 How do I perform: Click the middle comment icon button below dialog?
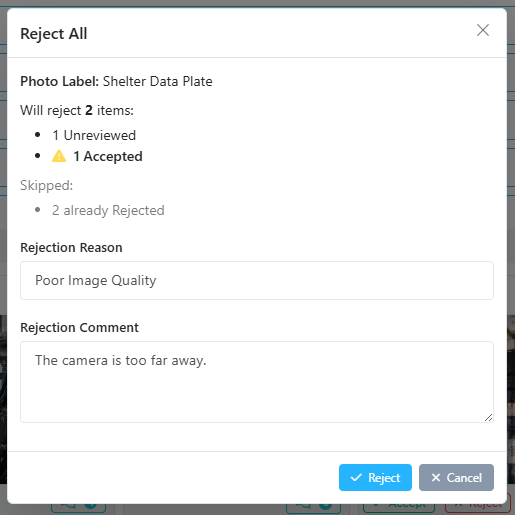(313, 507)
